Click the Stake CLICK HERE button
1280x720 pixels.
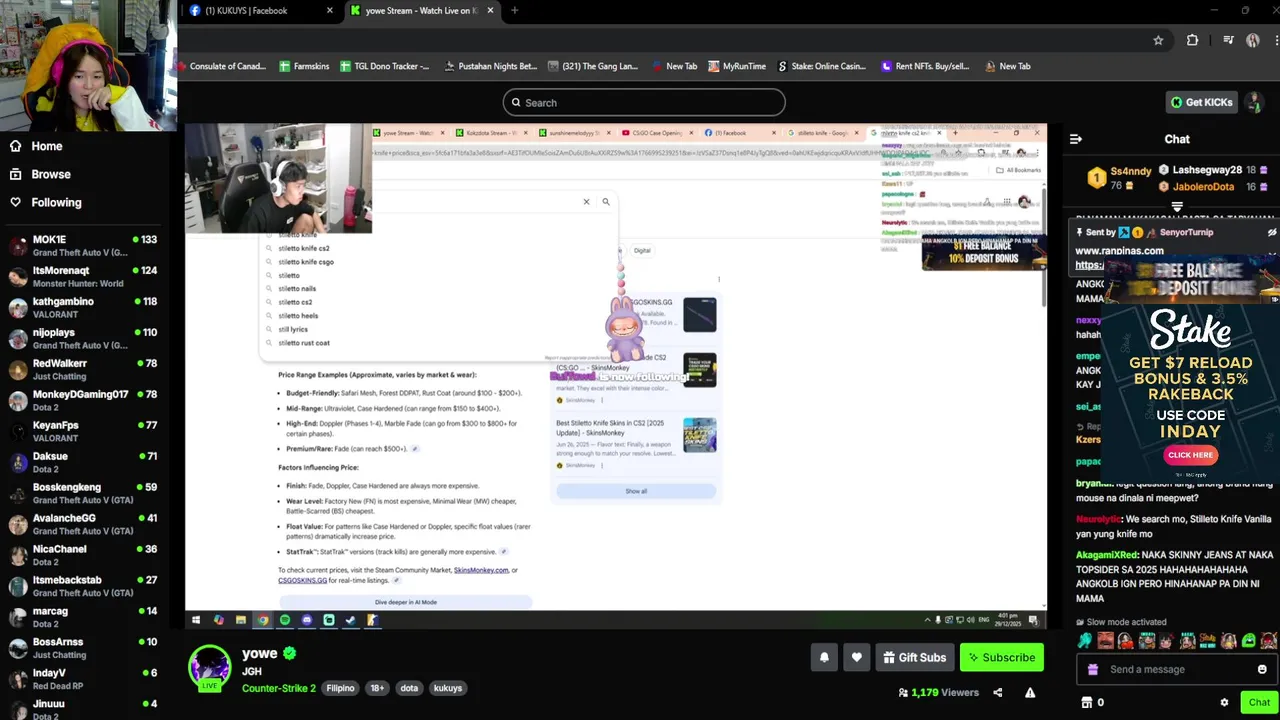[1190, 455]
